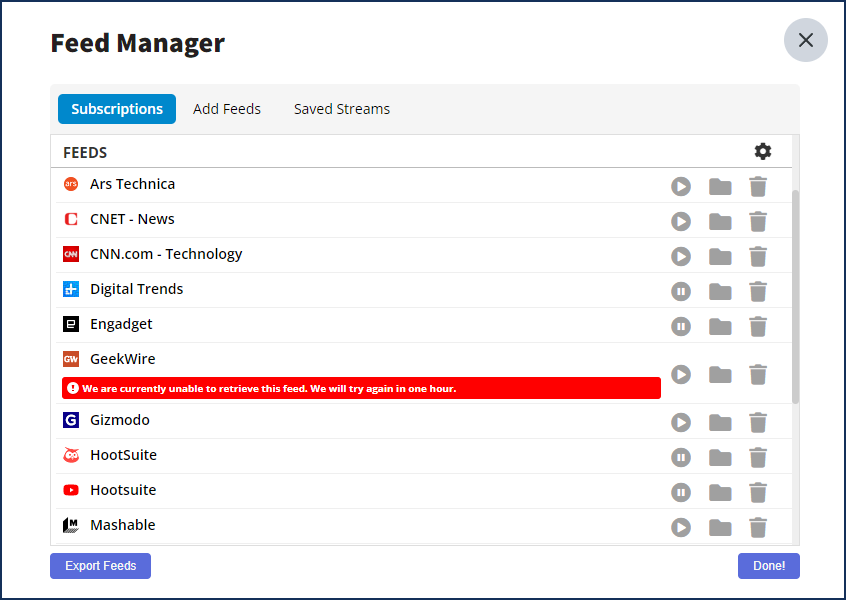
Task: Click the Export Feeds button
Action: [100, 566]
